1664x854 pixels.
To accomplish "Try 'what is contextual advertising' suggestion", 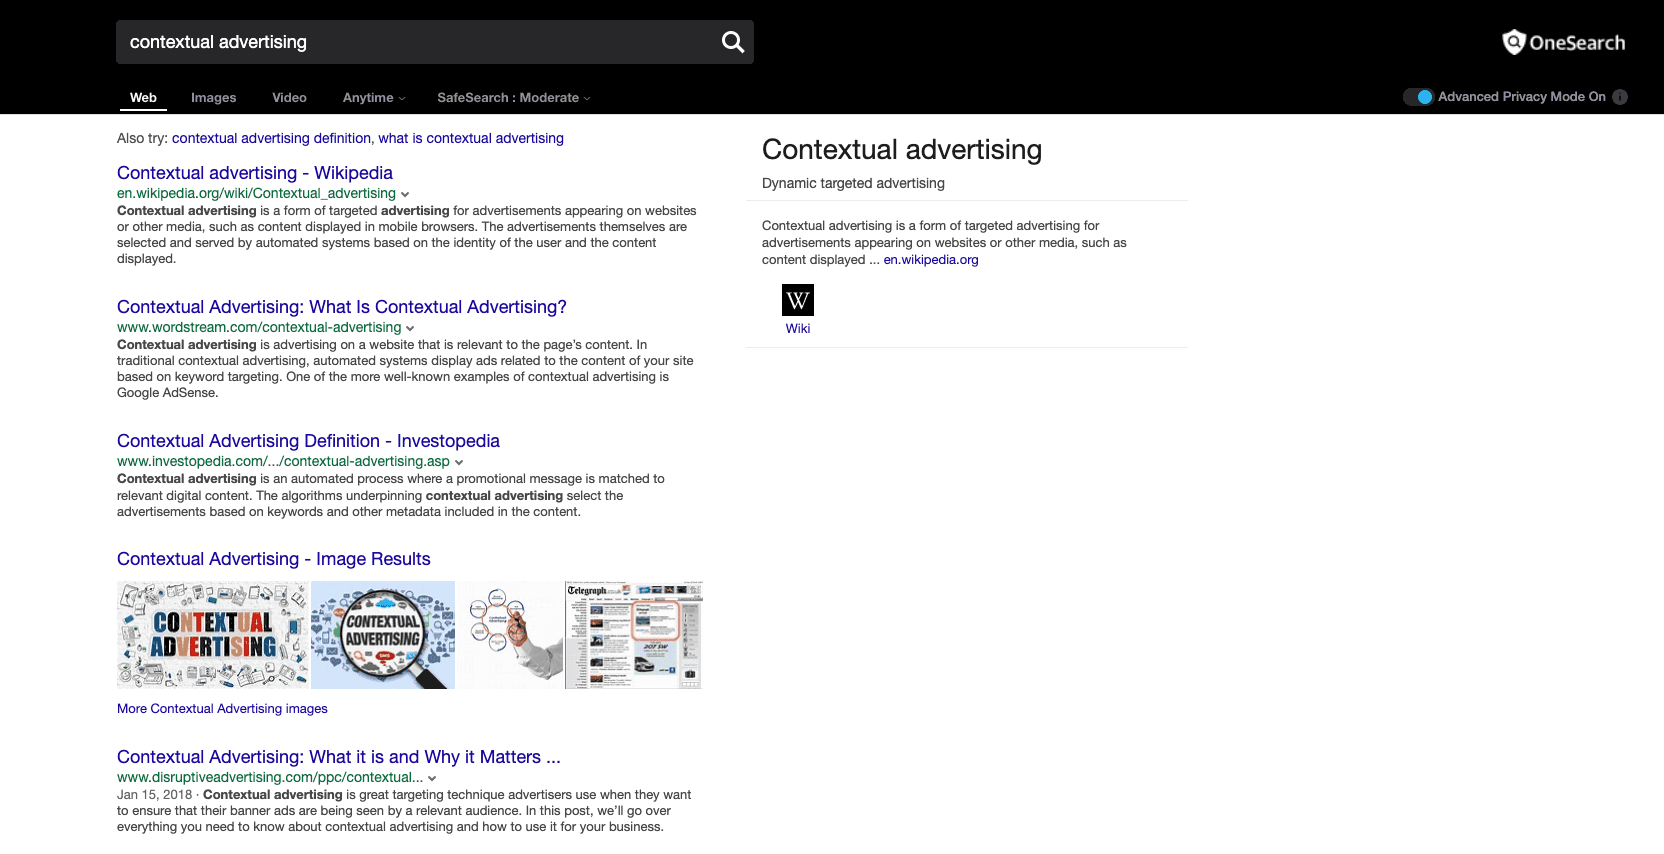I will coord(471,138).
